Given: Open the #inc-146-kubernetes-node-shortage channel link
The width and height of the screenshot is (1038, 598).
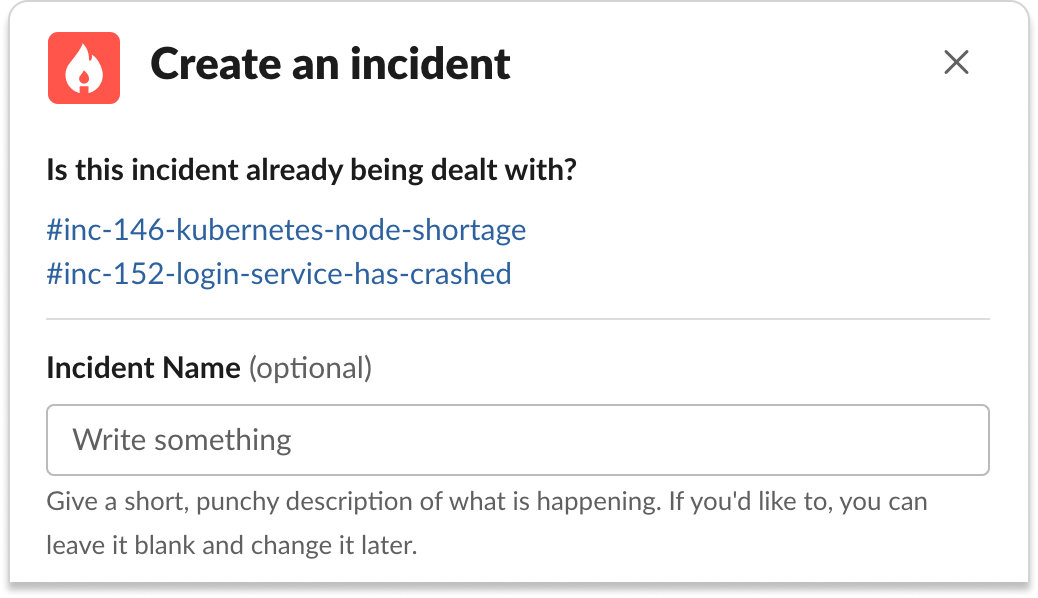Looking at the screenshot, I should point(286,230).
